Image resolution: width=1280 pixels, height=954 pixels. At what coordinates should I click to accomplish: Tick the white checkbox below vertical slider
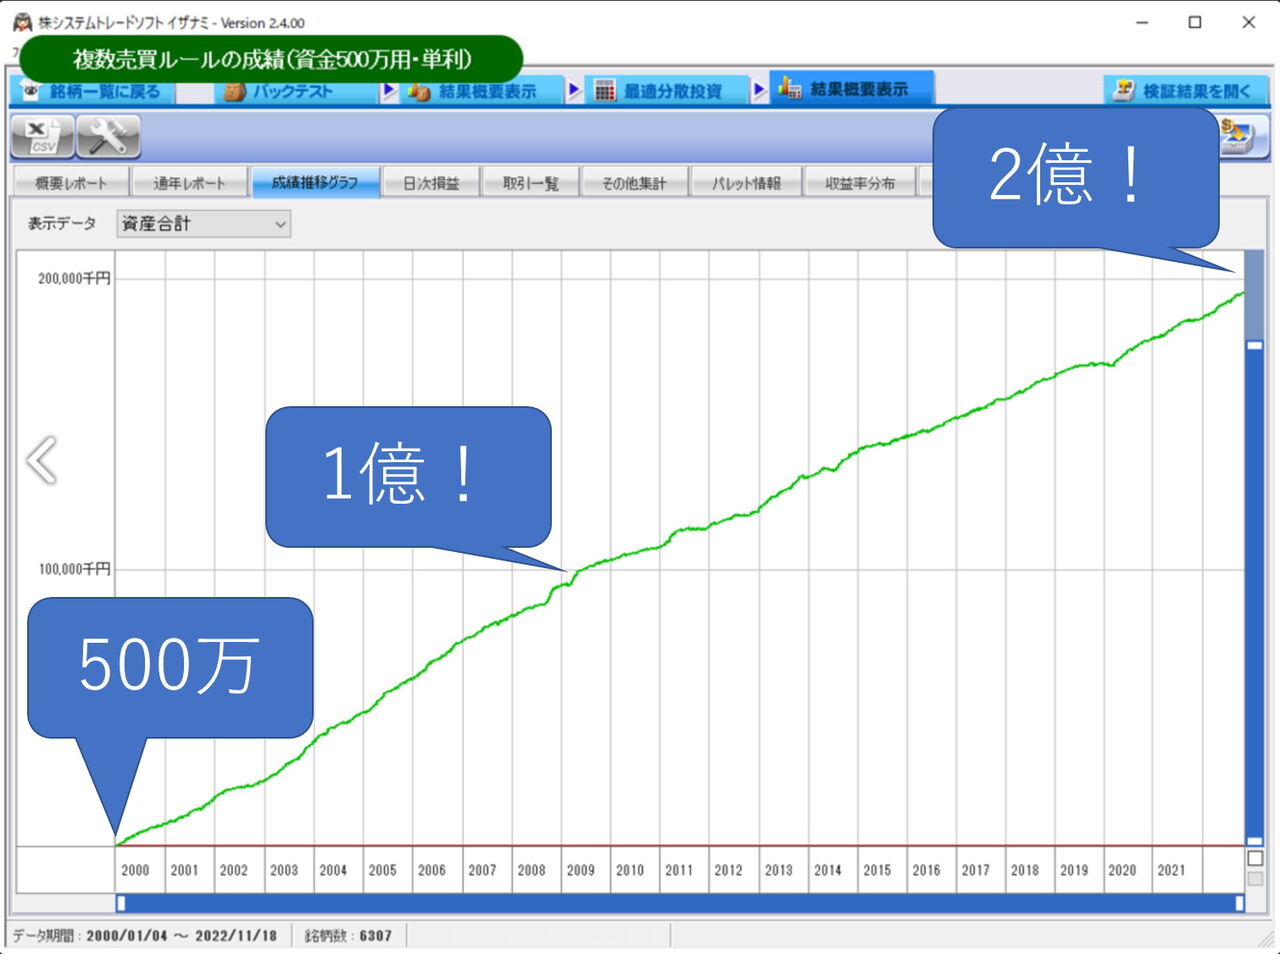[1255, 858]
